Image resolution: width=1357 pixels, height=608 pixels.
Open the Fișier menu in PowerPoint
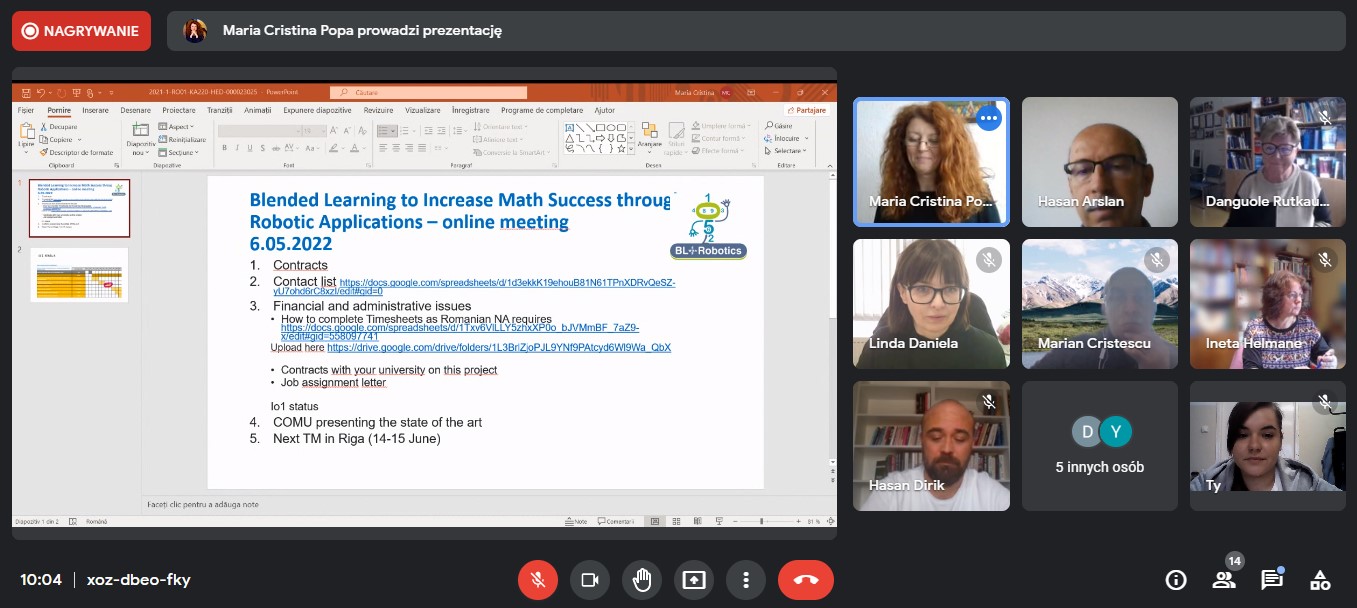26,110
